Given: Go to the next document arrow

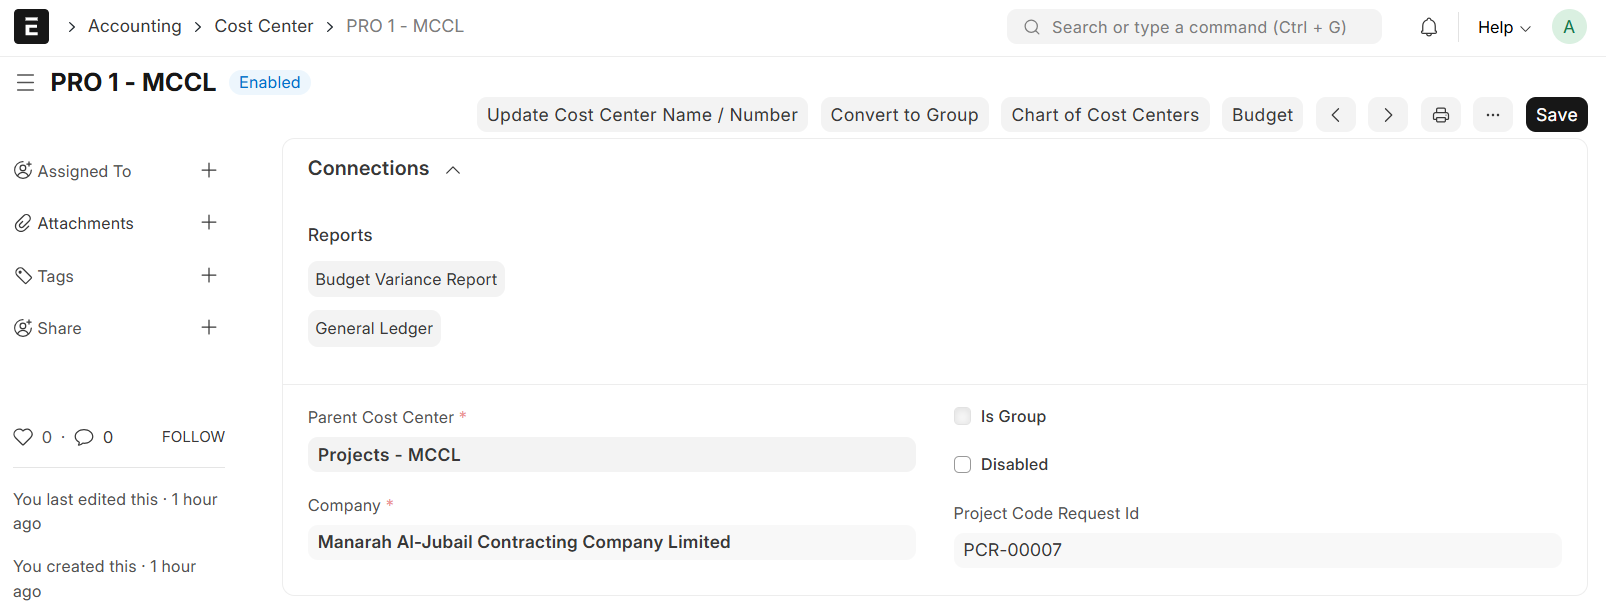Looking at the screenshot, I should 1388,115.
